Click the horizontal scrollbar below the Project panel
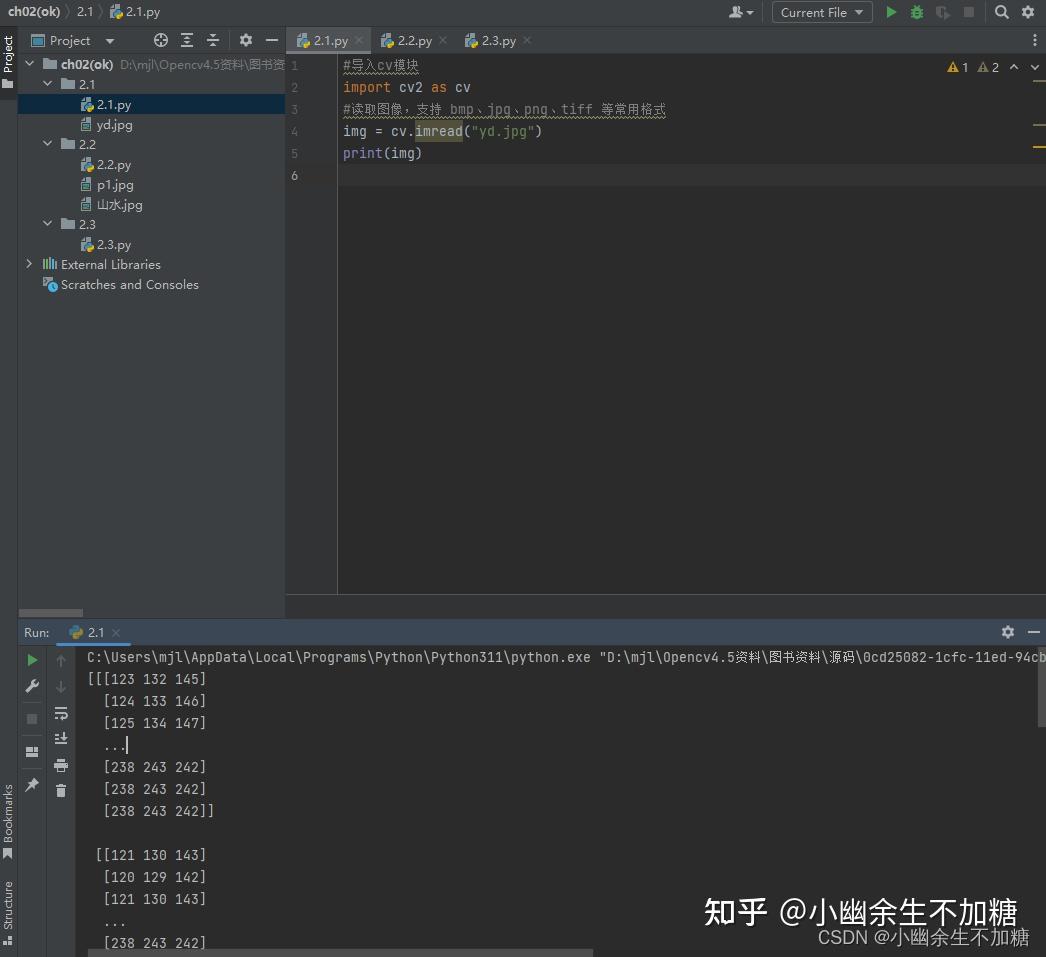Screen dimensions: 1046x957 (x=50, y=613)
